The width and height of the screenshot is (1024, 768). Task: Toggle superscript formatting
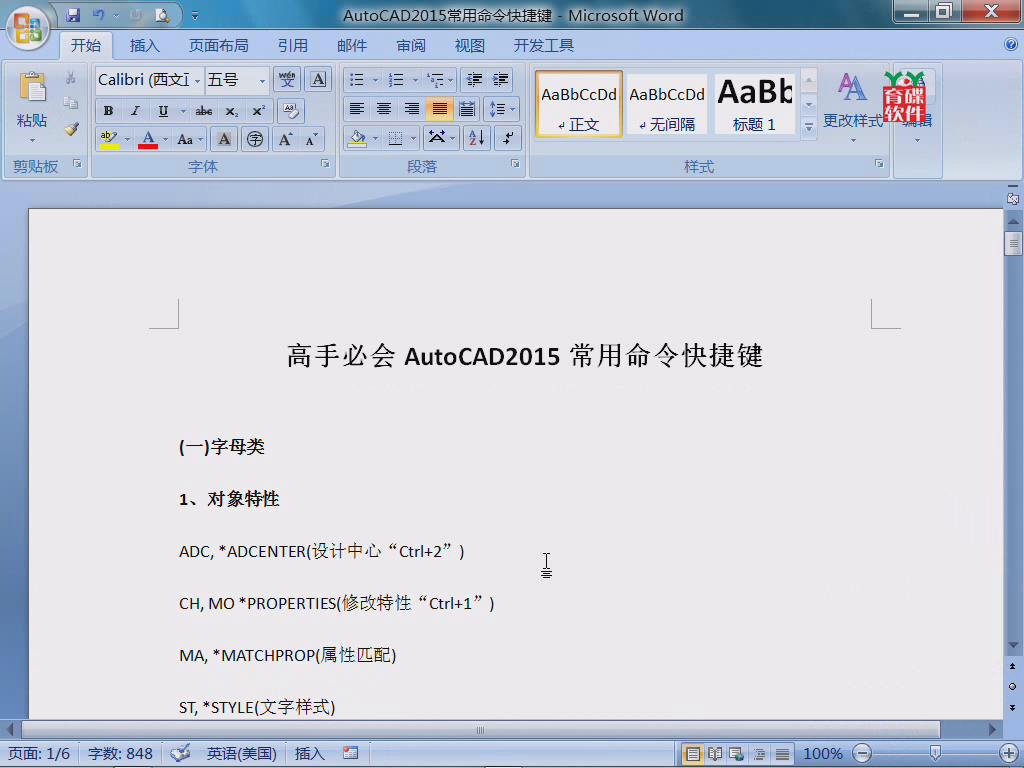(x=259, y=111)
